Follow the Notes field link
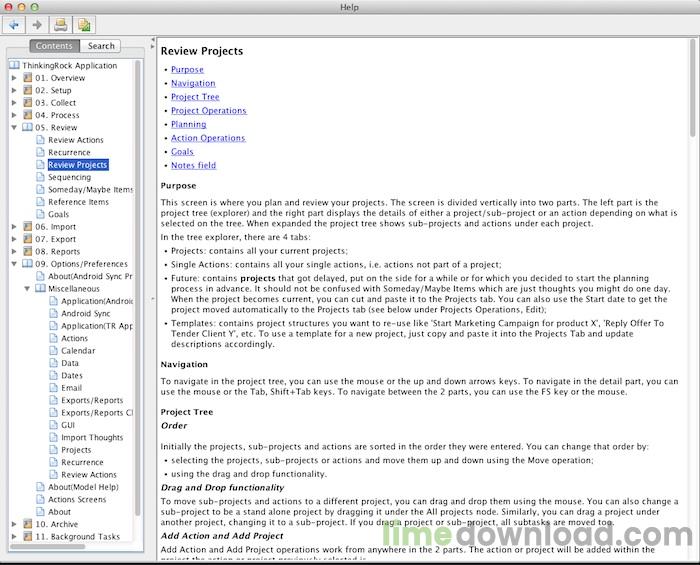This screenshot has width=700, height=565. 193,166
